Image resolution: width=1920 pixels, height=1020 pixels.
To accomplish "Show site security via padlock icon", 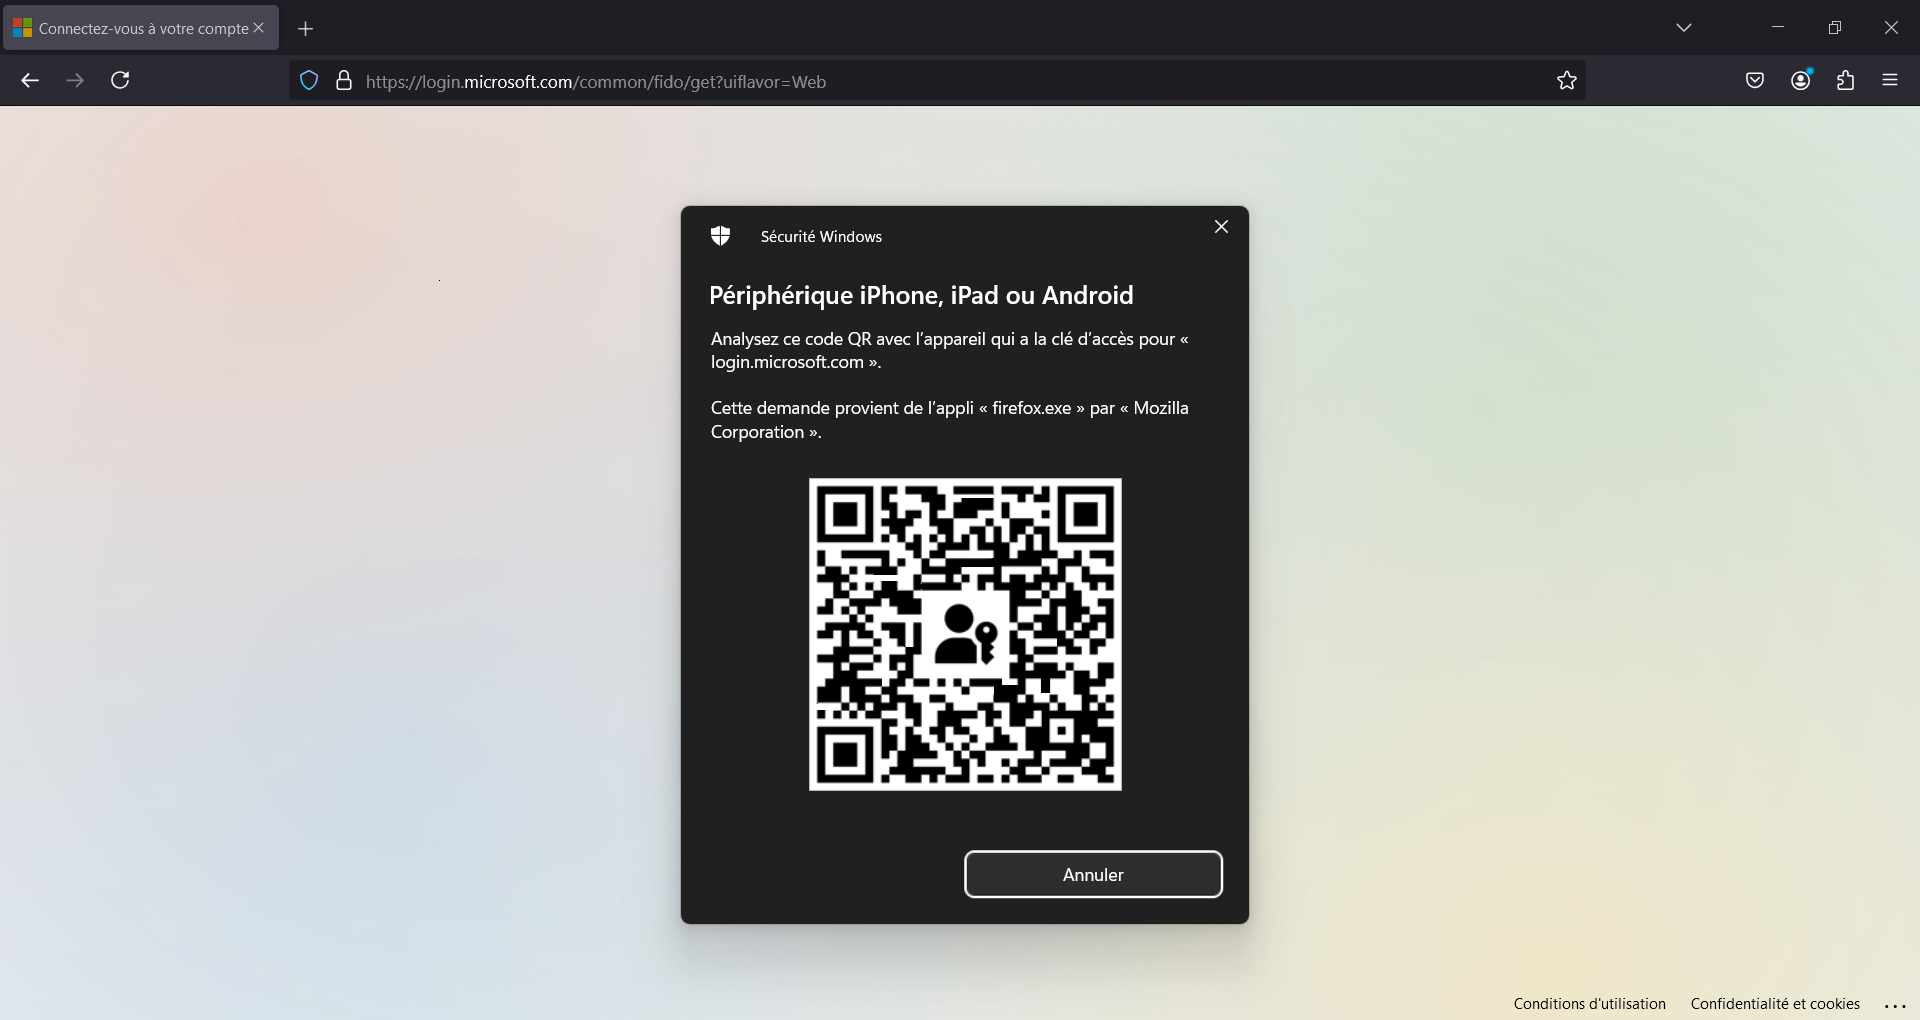I will tap(344, 81).
